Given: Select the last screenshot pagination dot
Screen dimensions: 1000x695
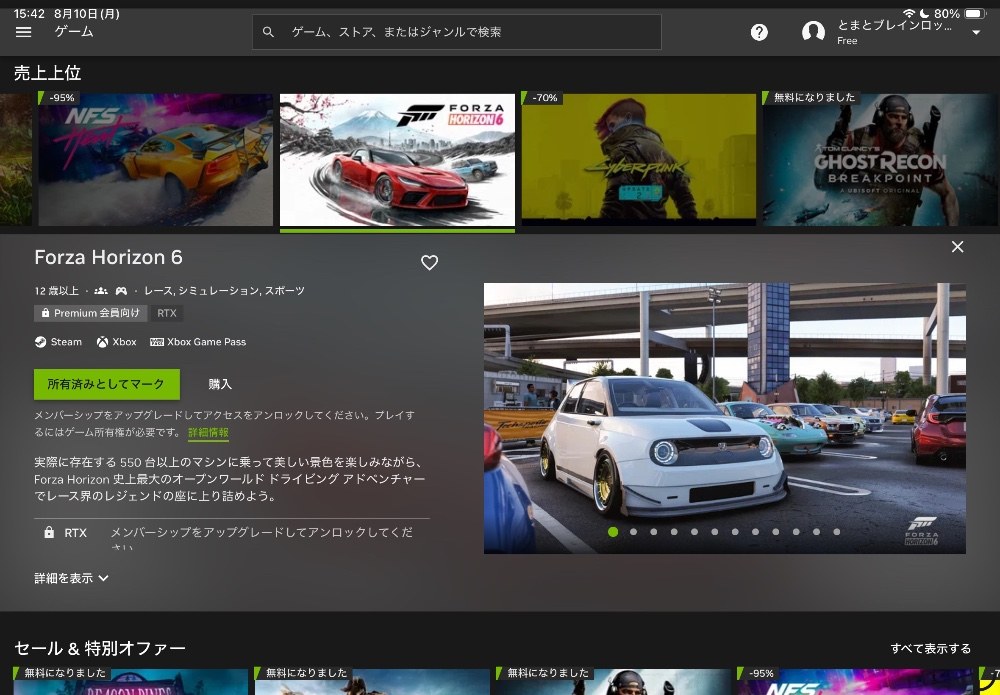Looking at the screenshot, I should coord(837,532).
